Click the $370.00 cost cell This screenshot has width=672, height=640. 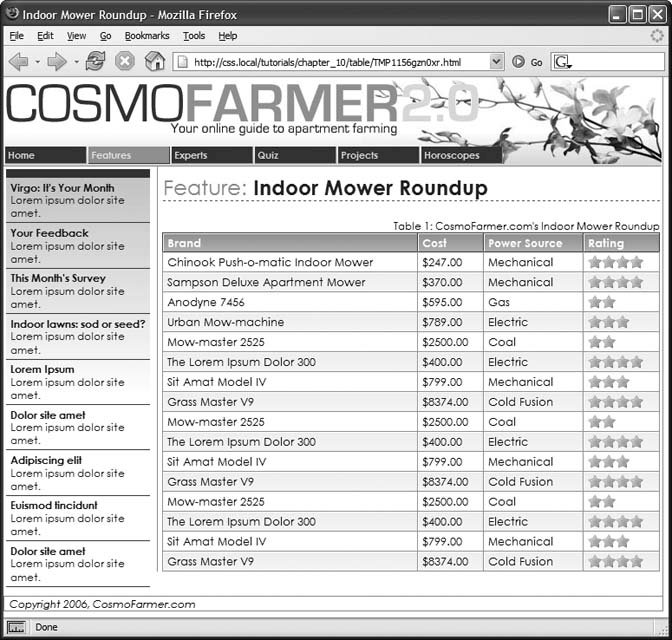450,282
